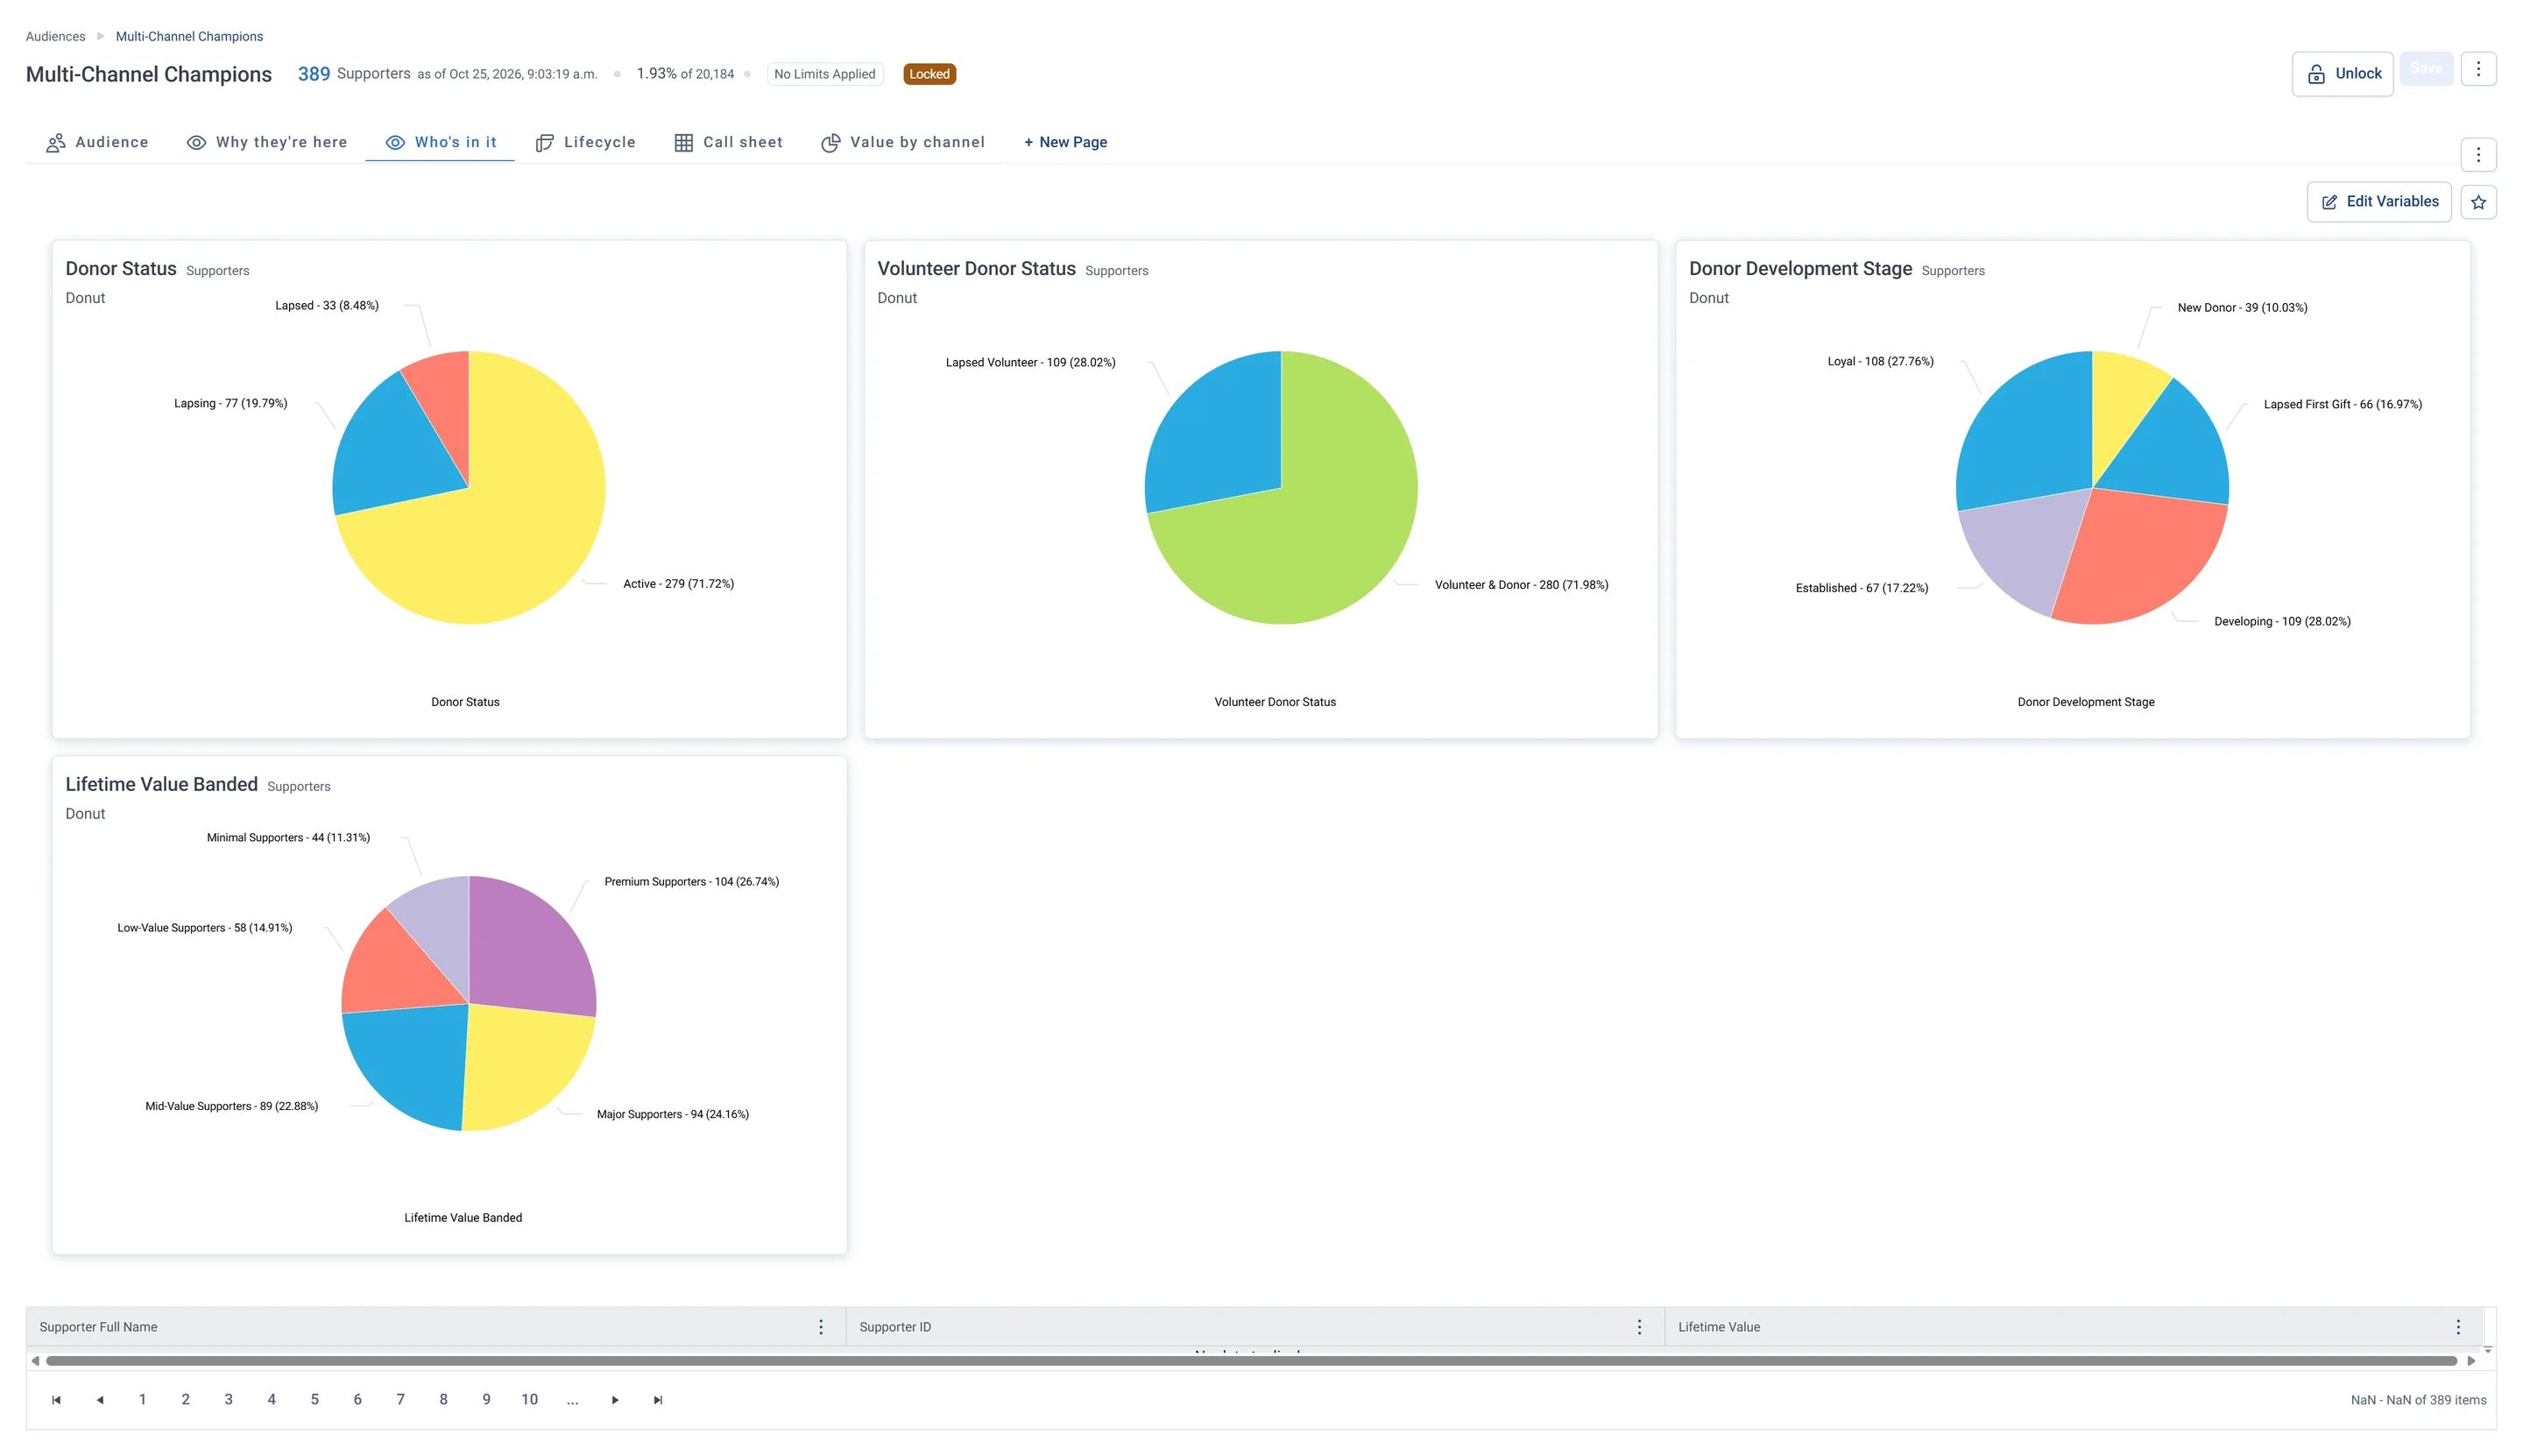2523x1456 pixels.
Task: Click the New Donor - 39 (10.03%) label
Action: (x=2242, y=307)
